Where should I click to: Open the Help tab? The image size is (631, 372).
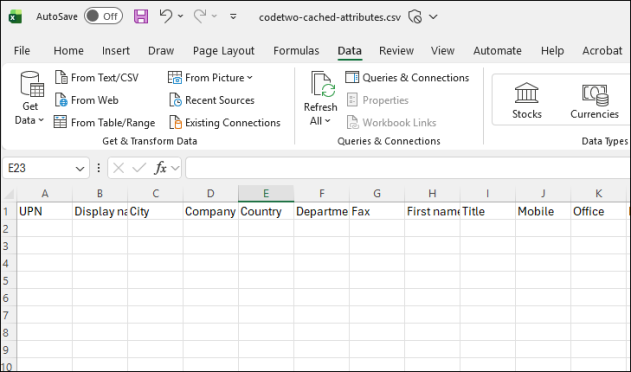(x=552, y=51)
